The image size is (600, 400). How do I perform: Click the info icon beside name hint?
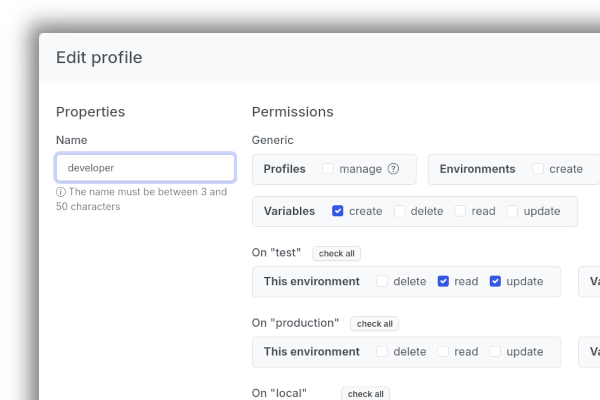pos(61,192)
